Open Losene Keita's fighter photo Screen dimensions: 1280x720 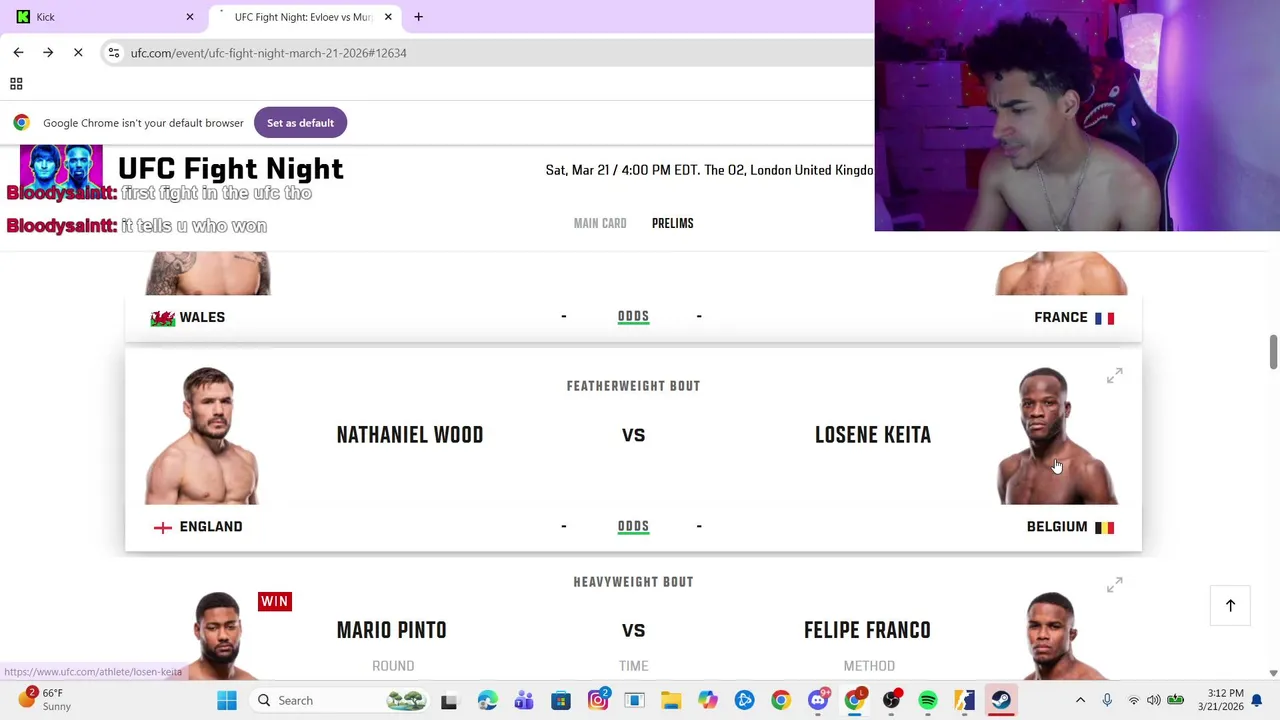coord(1056,437)
